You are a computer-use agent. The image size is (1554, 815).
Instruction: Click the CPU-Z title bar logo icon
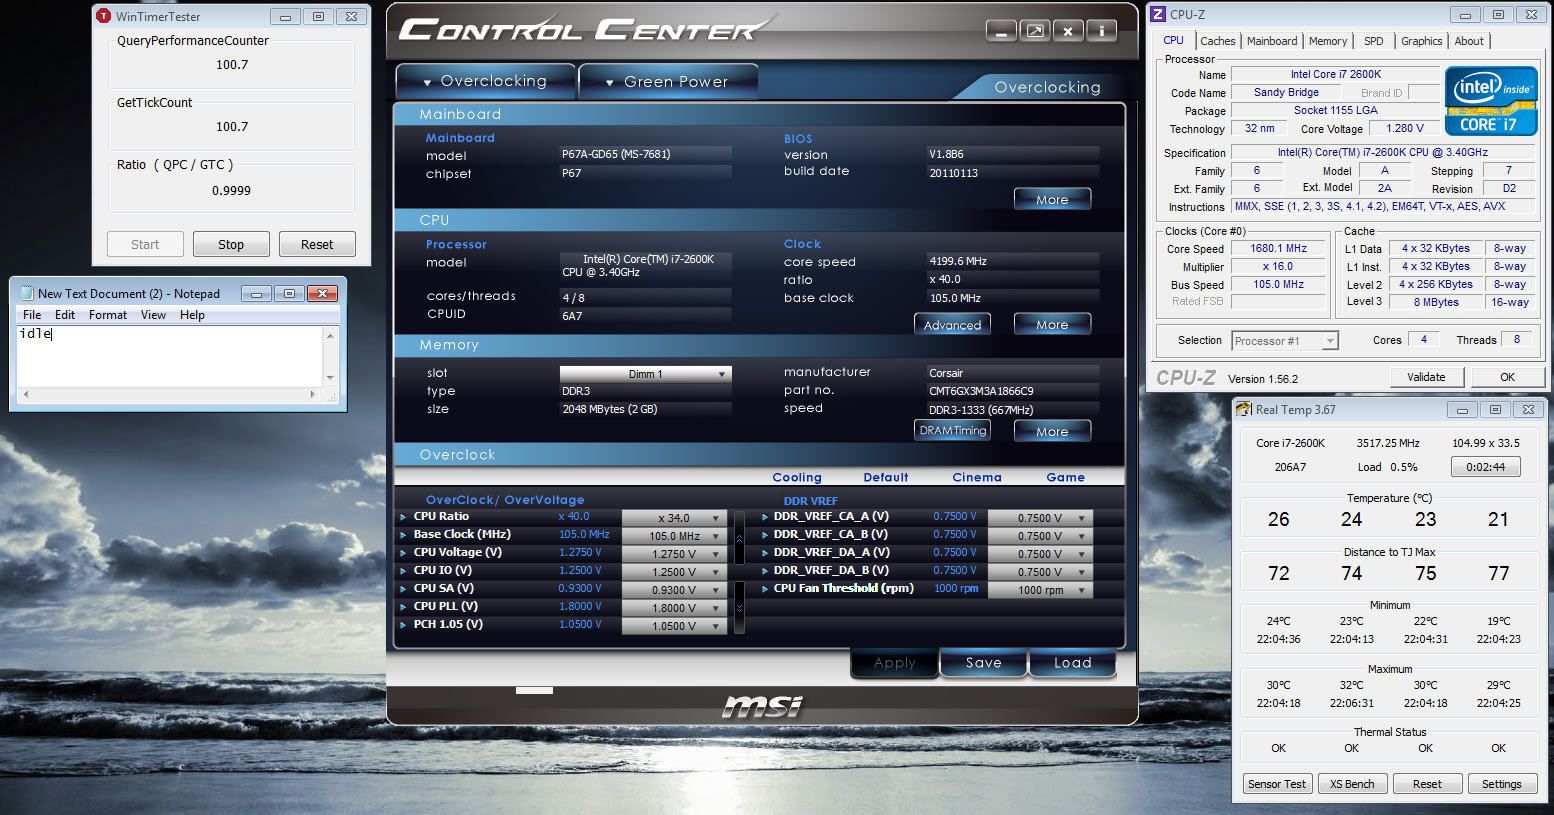[x=1158, y=14]
